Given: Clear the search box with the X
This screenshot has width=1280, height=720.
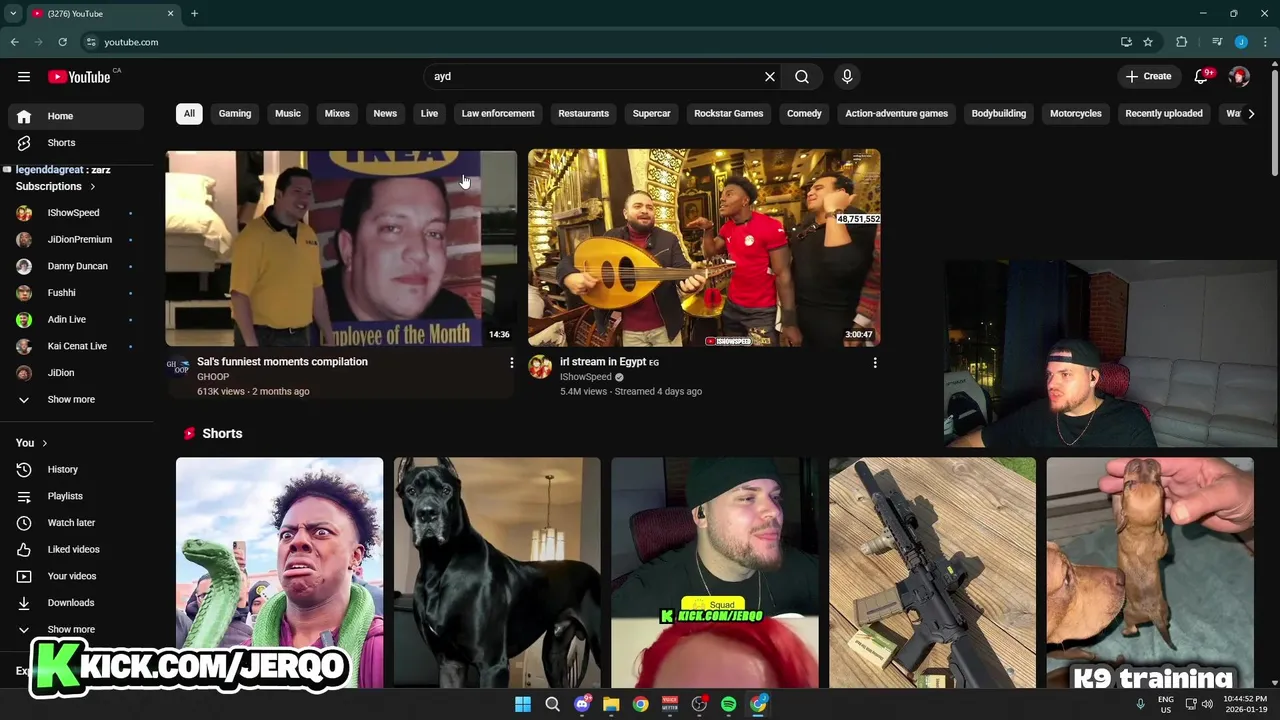Looking at the screenshot, I should tap(770, 77).
